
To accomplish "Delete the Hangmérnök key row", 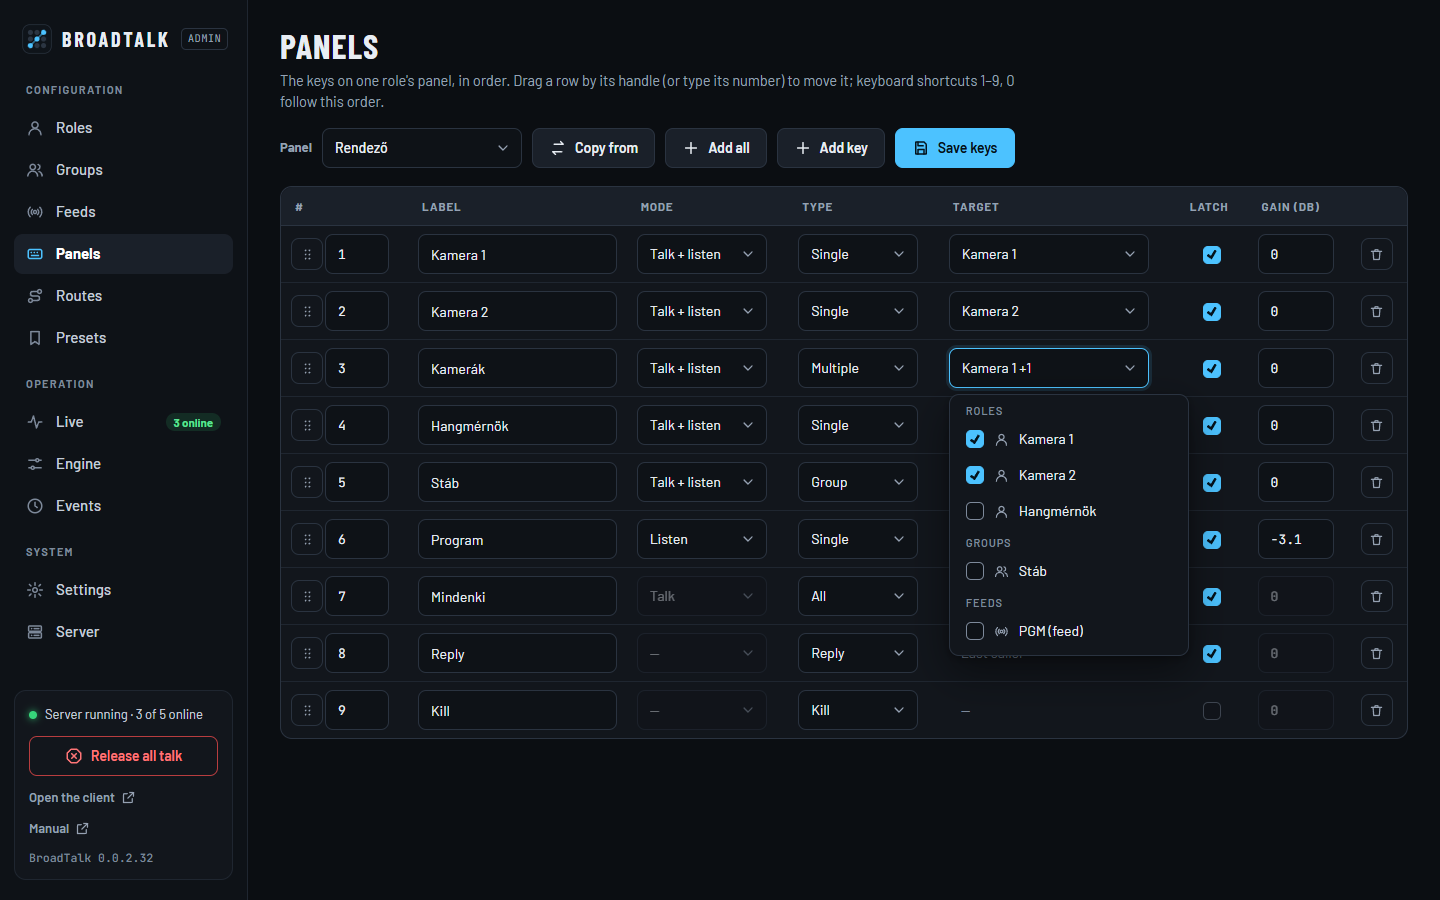I will [1376, 425].
